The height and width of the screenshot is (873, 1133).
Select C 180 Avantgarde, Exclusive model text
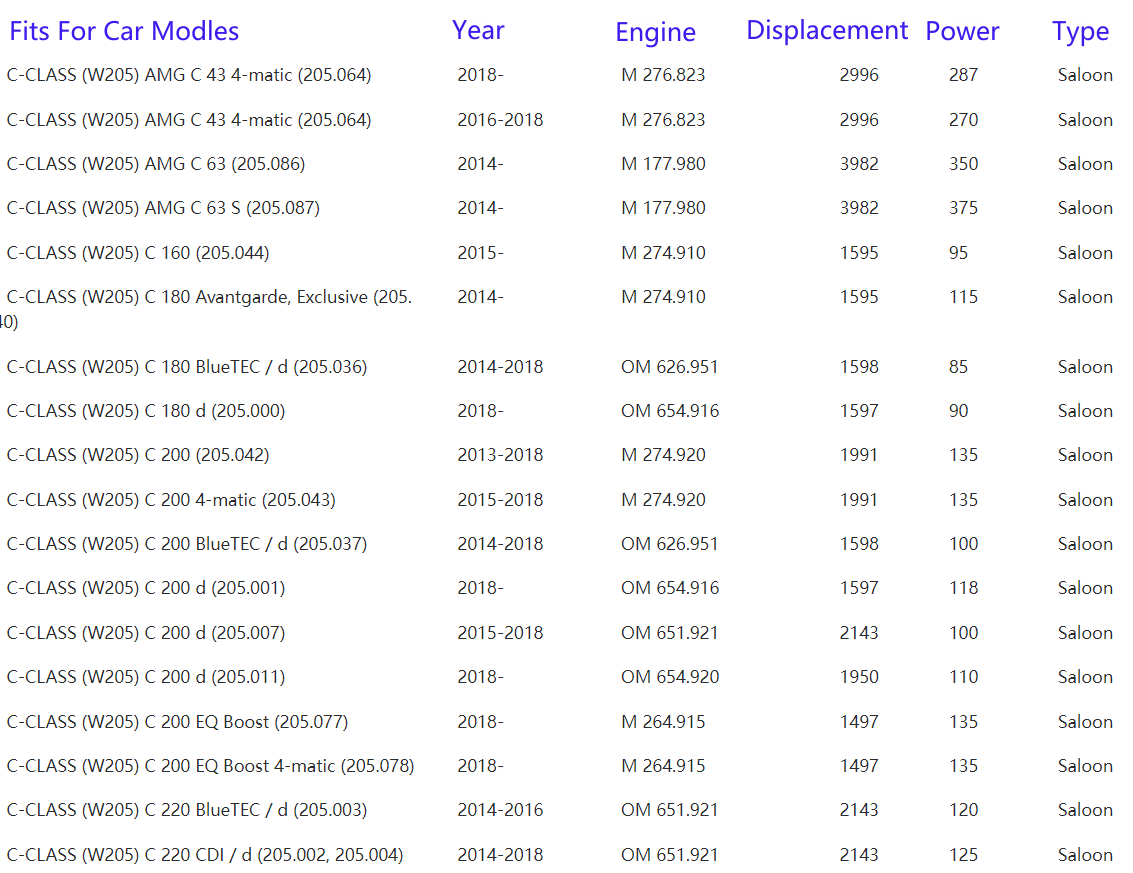(209, 297)
